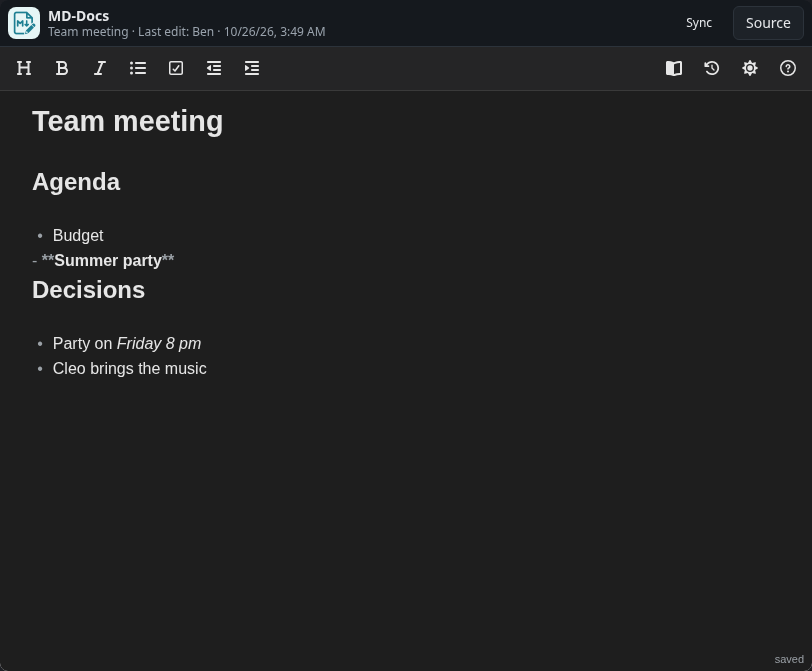
Task: Toggle italic formatting in the toolbar
Action: pos(100,68)
